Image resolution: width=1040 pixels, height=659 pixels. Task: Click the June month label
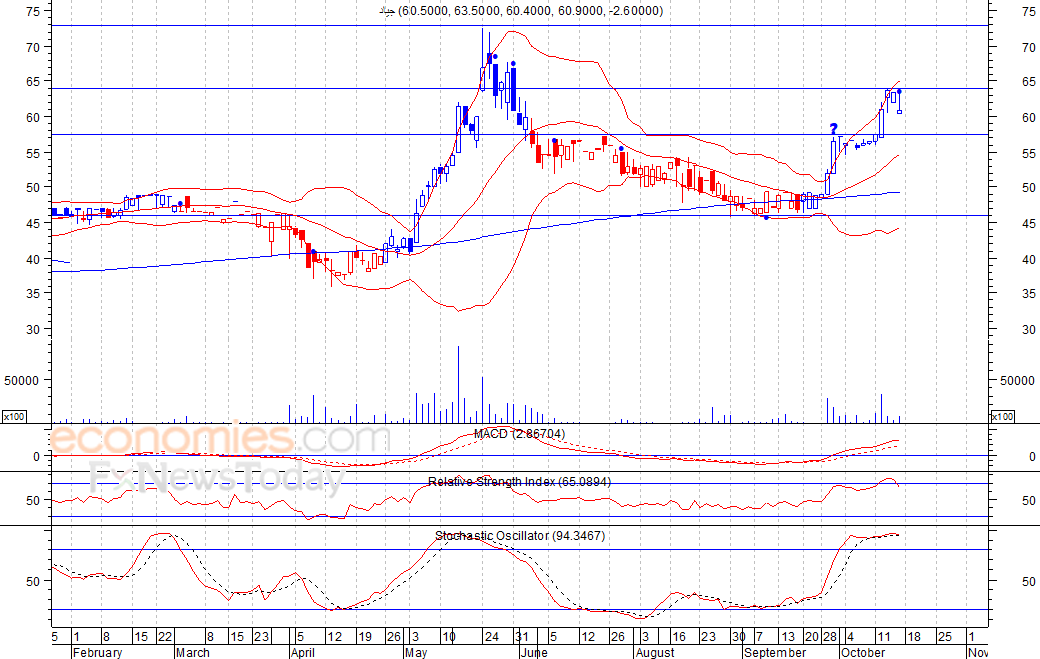534,652
